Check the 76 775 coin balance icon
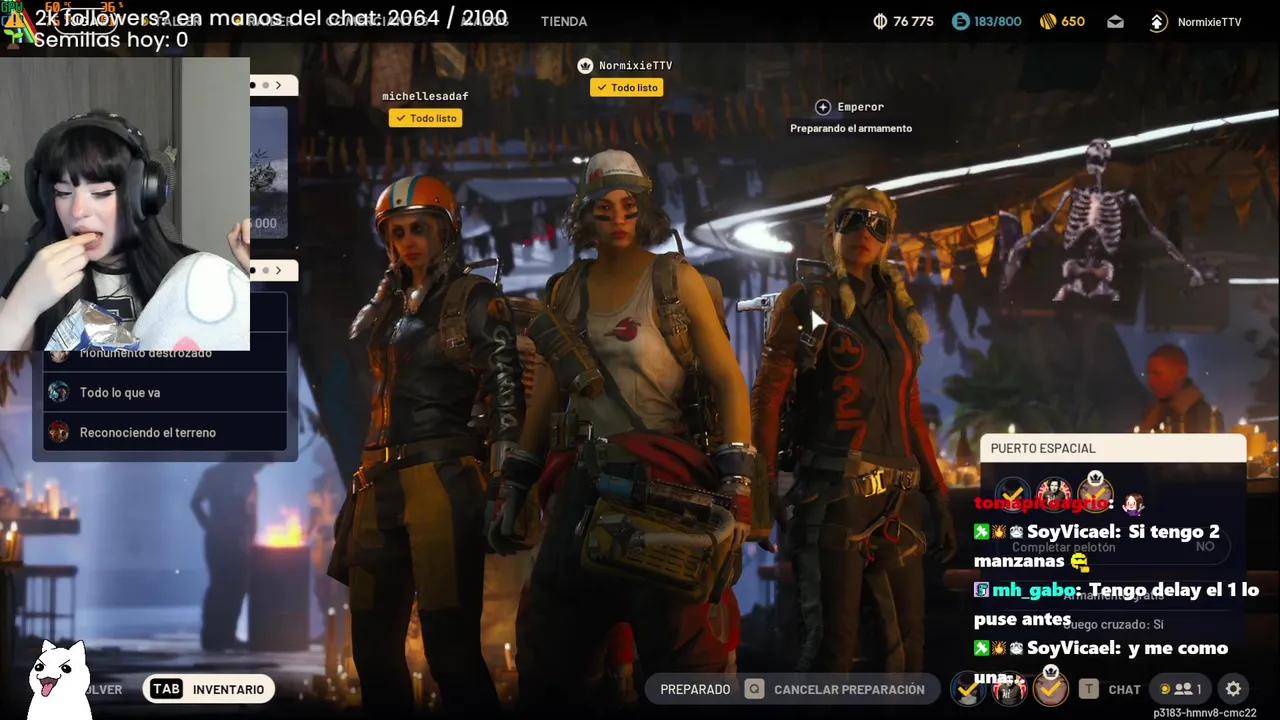 pos(881,21)
